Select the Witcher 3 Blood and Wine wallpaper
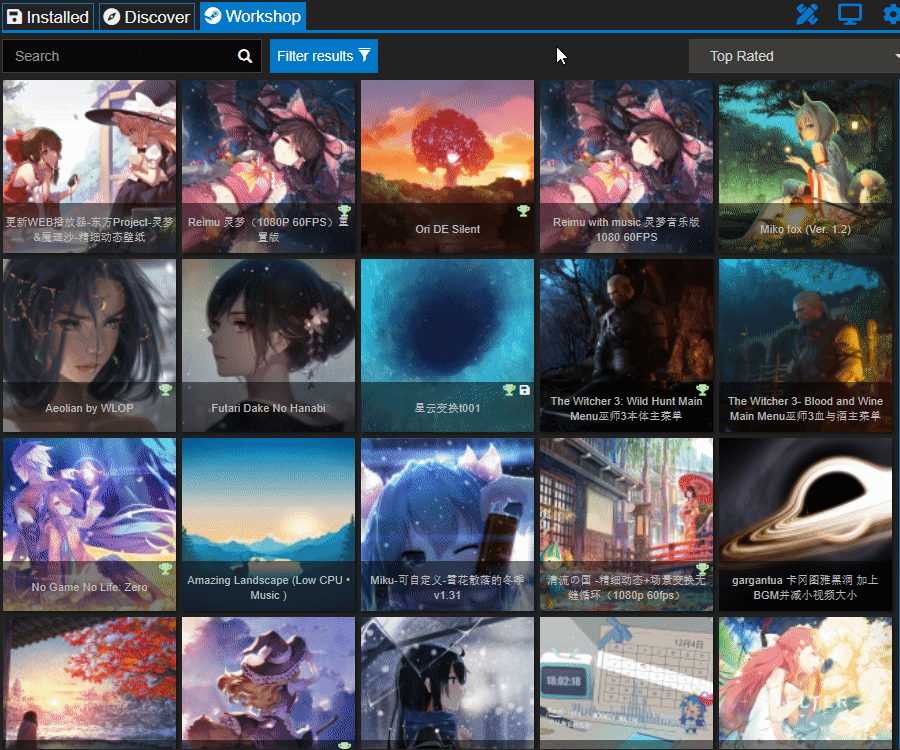 (805, 345)
